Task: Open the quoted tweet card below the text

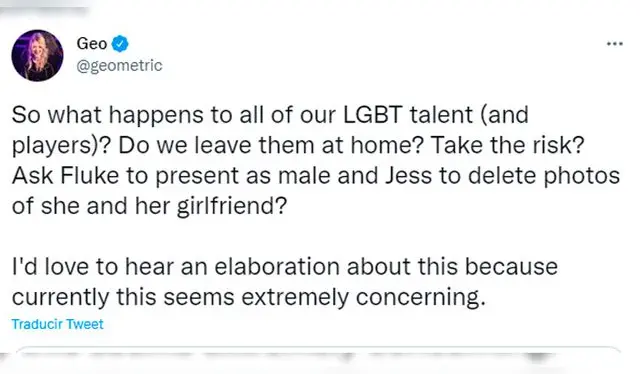Action: [x=318, y=359]
